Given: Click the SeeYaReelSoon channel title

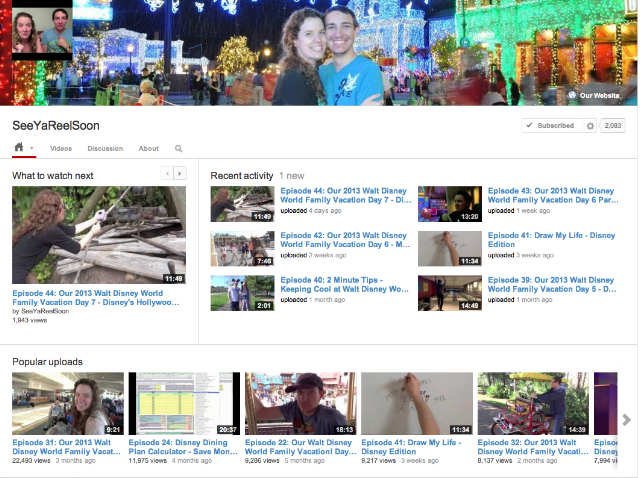Looking at the screenshot, I should tap(56, 126).
